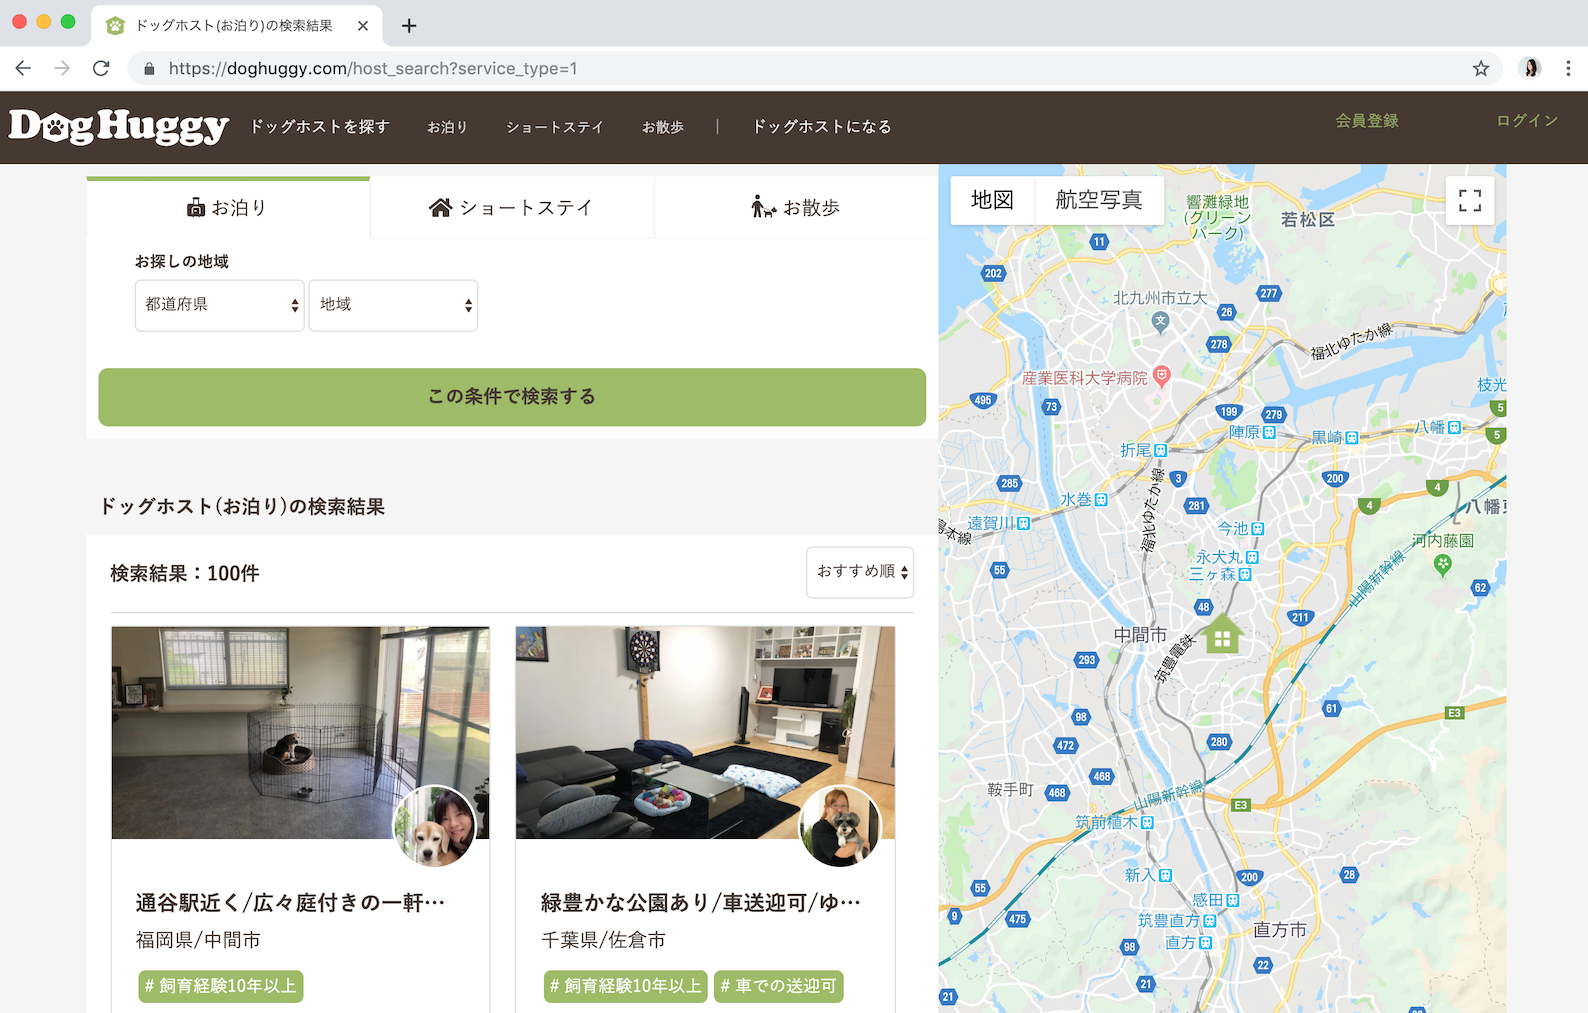Click the 会員登録 link in the header

point(1366,121)
